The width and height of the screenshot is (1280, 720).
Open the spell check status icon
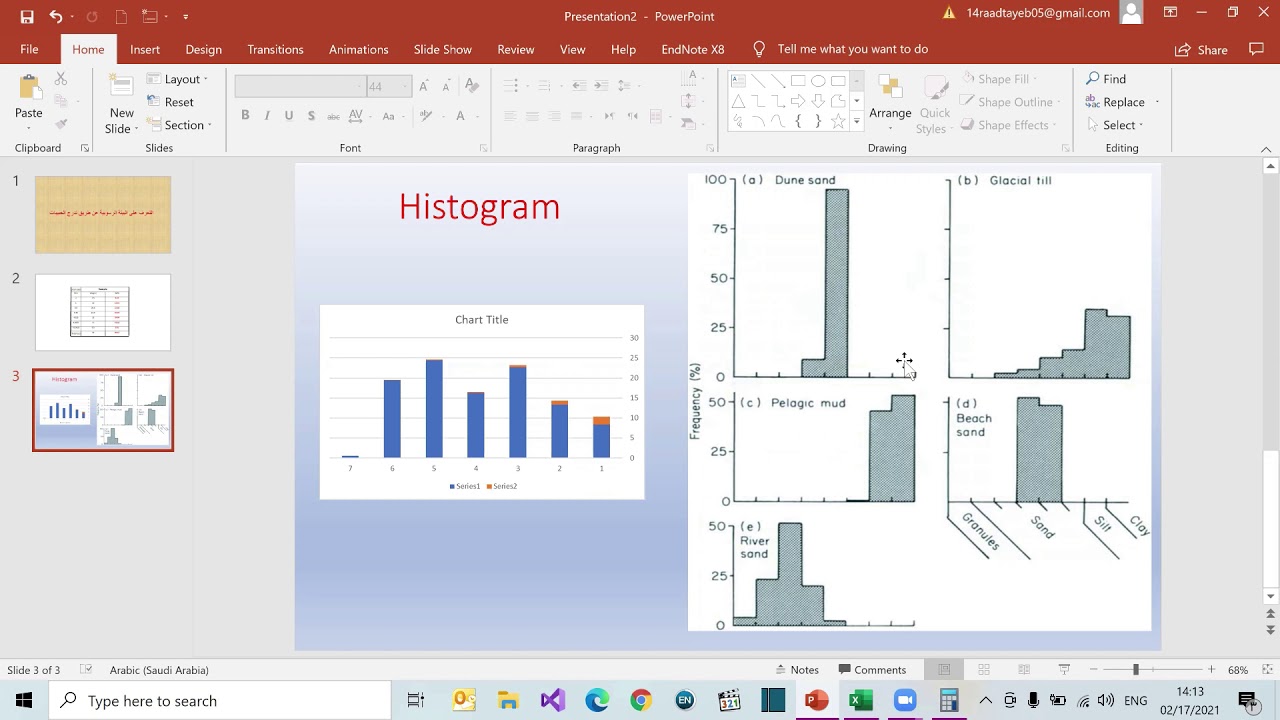pos(86,670)
